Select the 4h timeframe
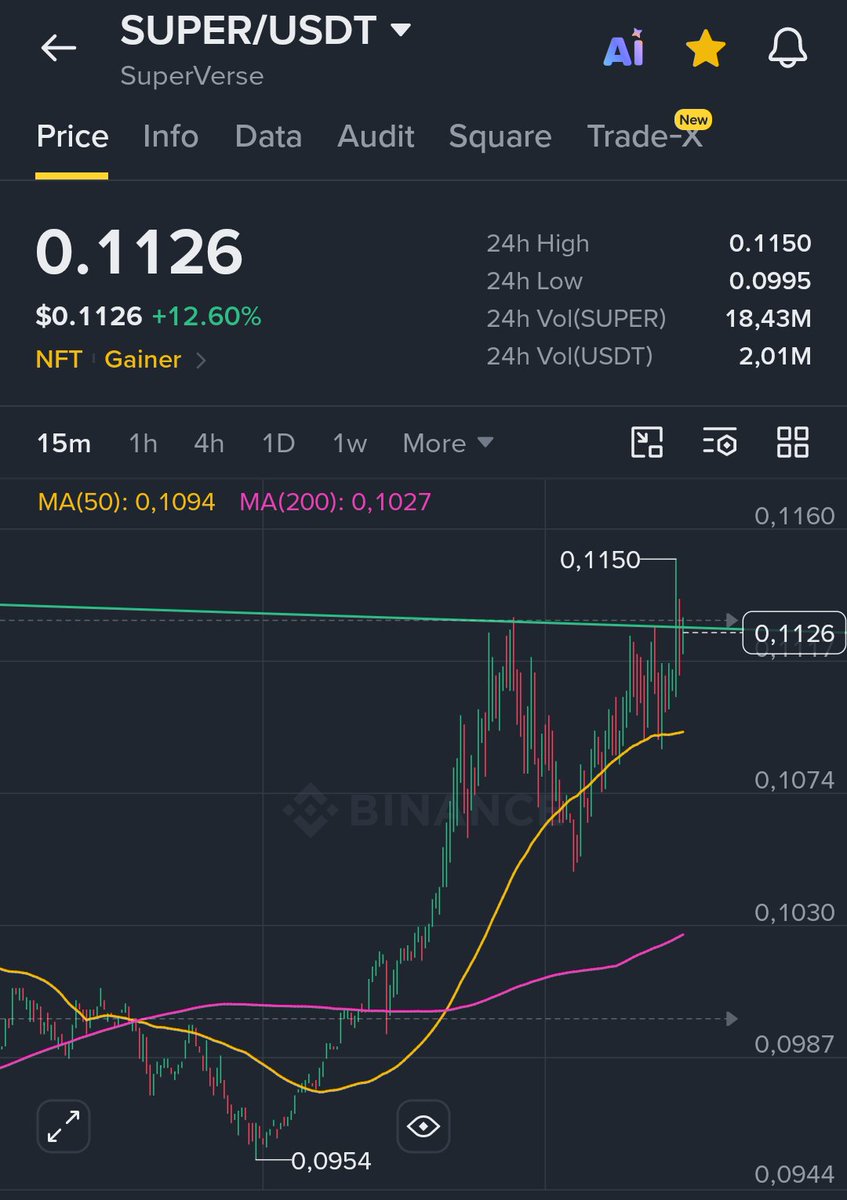 tap(209, 443)
